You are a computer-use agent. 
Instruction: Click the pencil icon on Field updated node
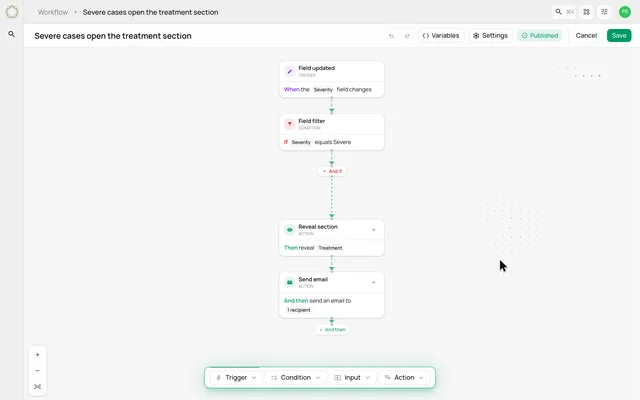(x=289, y=71)
